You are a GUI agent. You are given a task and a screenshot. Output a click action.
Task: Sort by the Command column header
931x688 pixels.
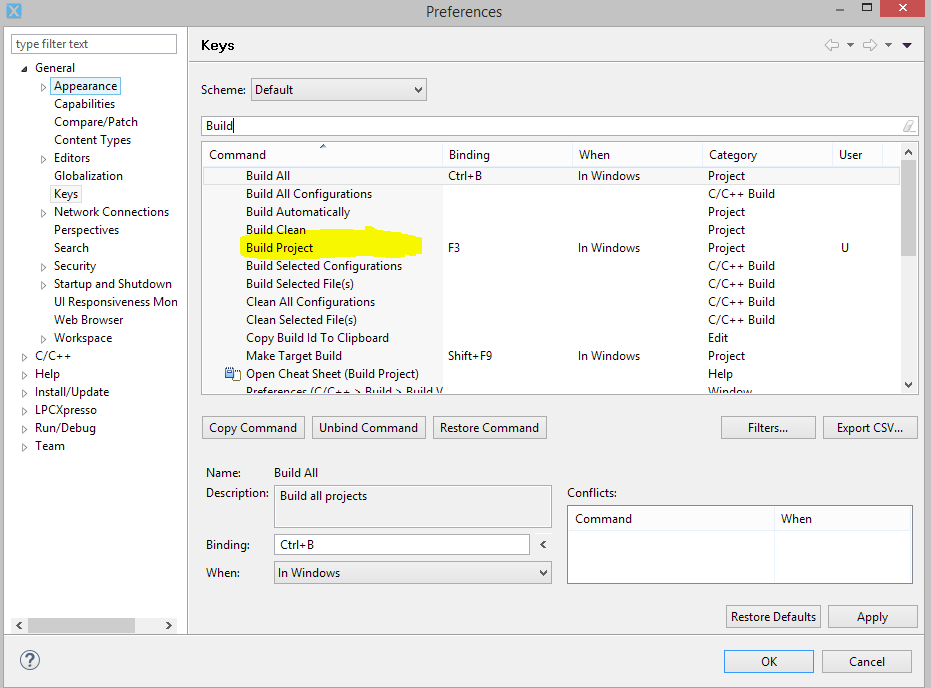click(322, 154)
